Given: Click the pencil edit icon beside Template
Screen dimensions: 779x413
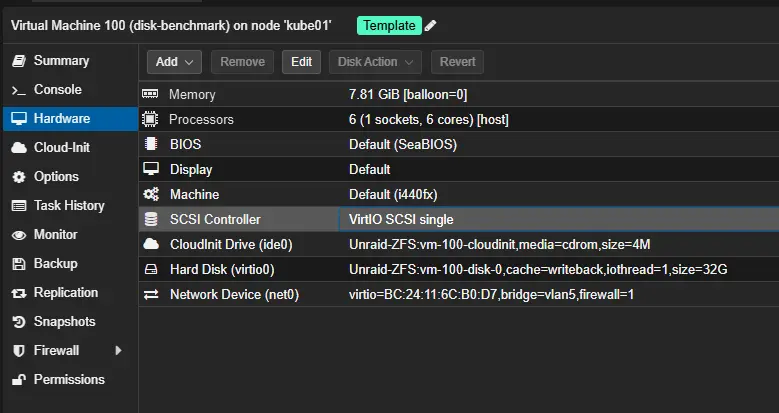Looking at the screenshot, I should coord(430,25).
